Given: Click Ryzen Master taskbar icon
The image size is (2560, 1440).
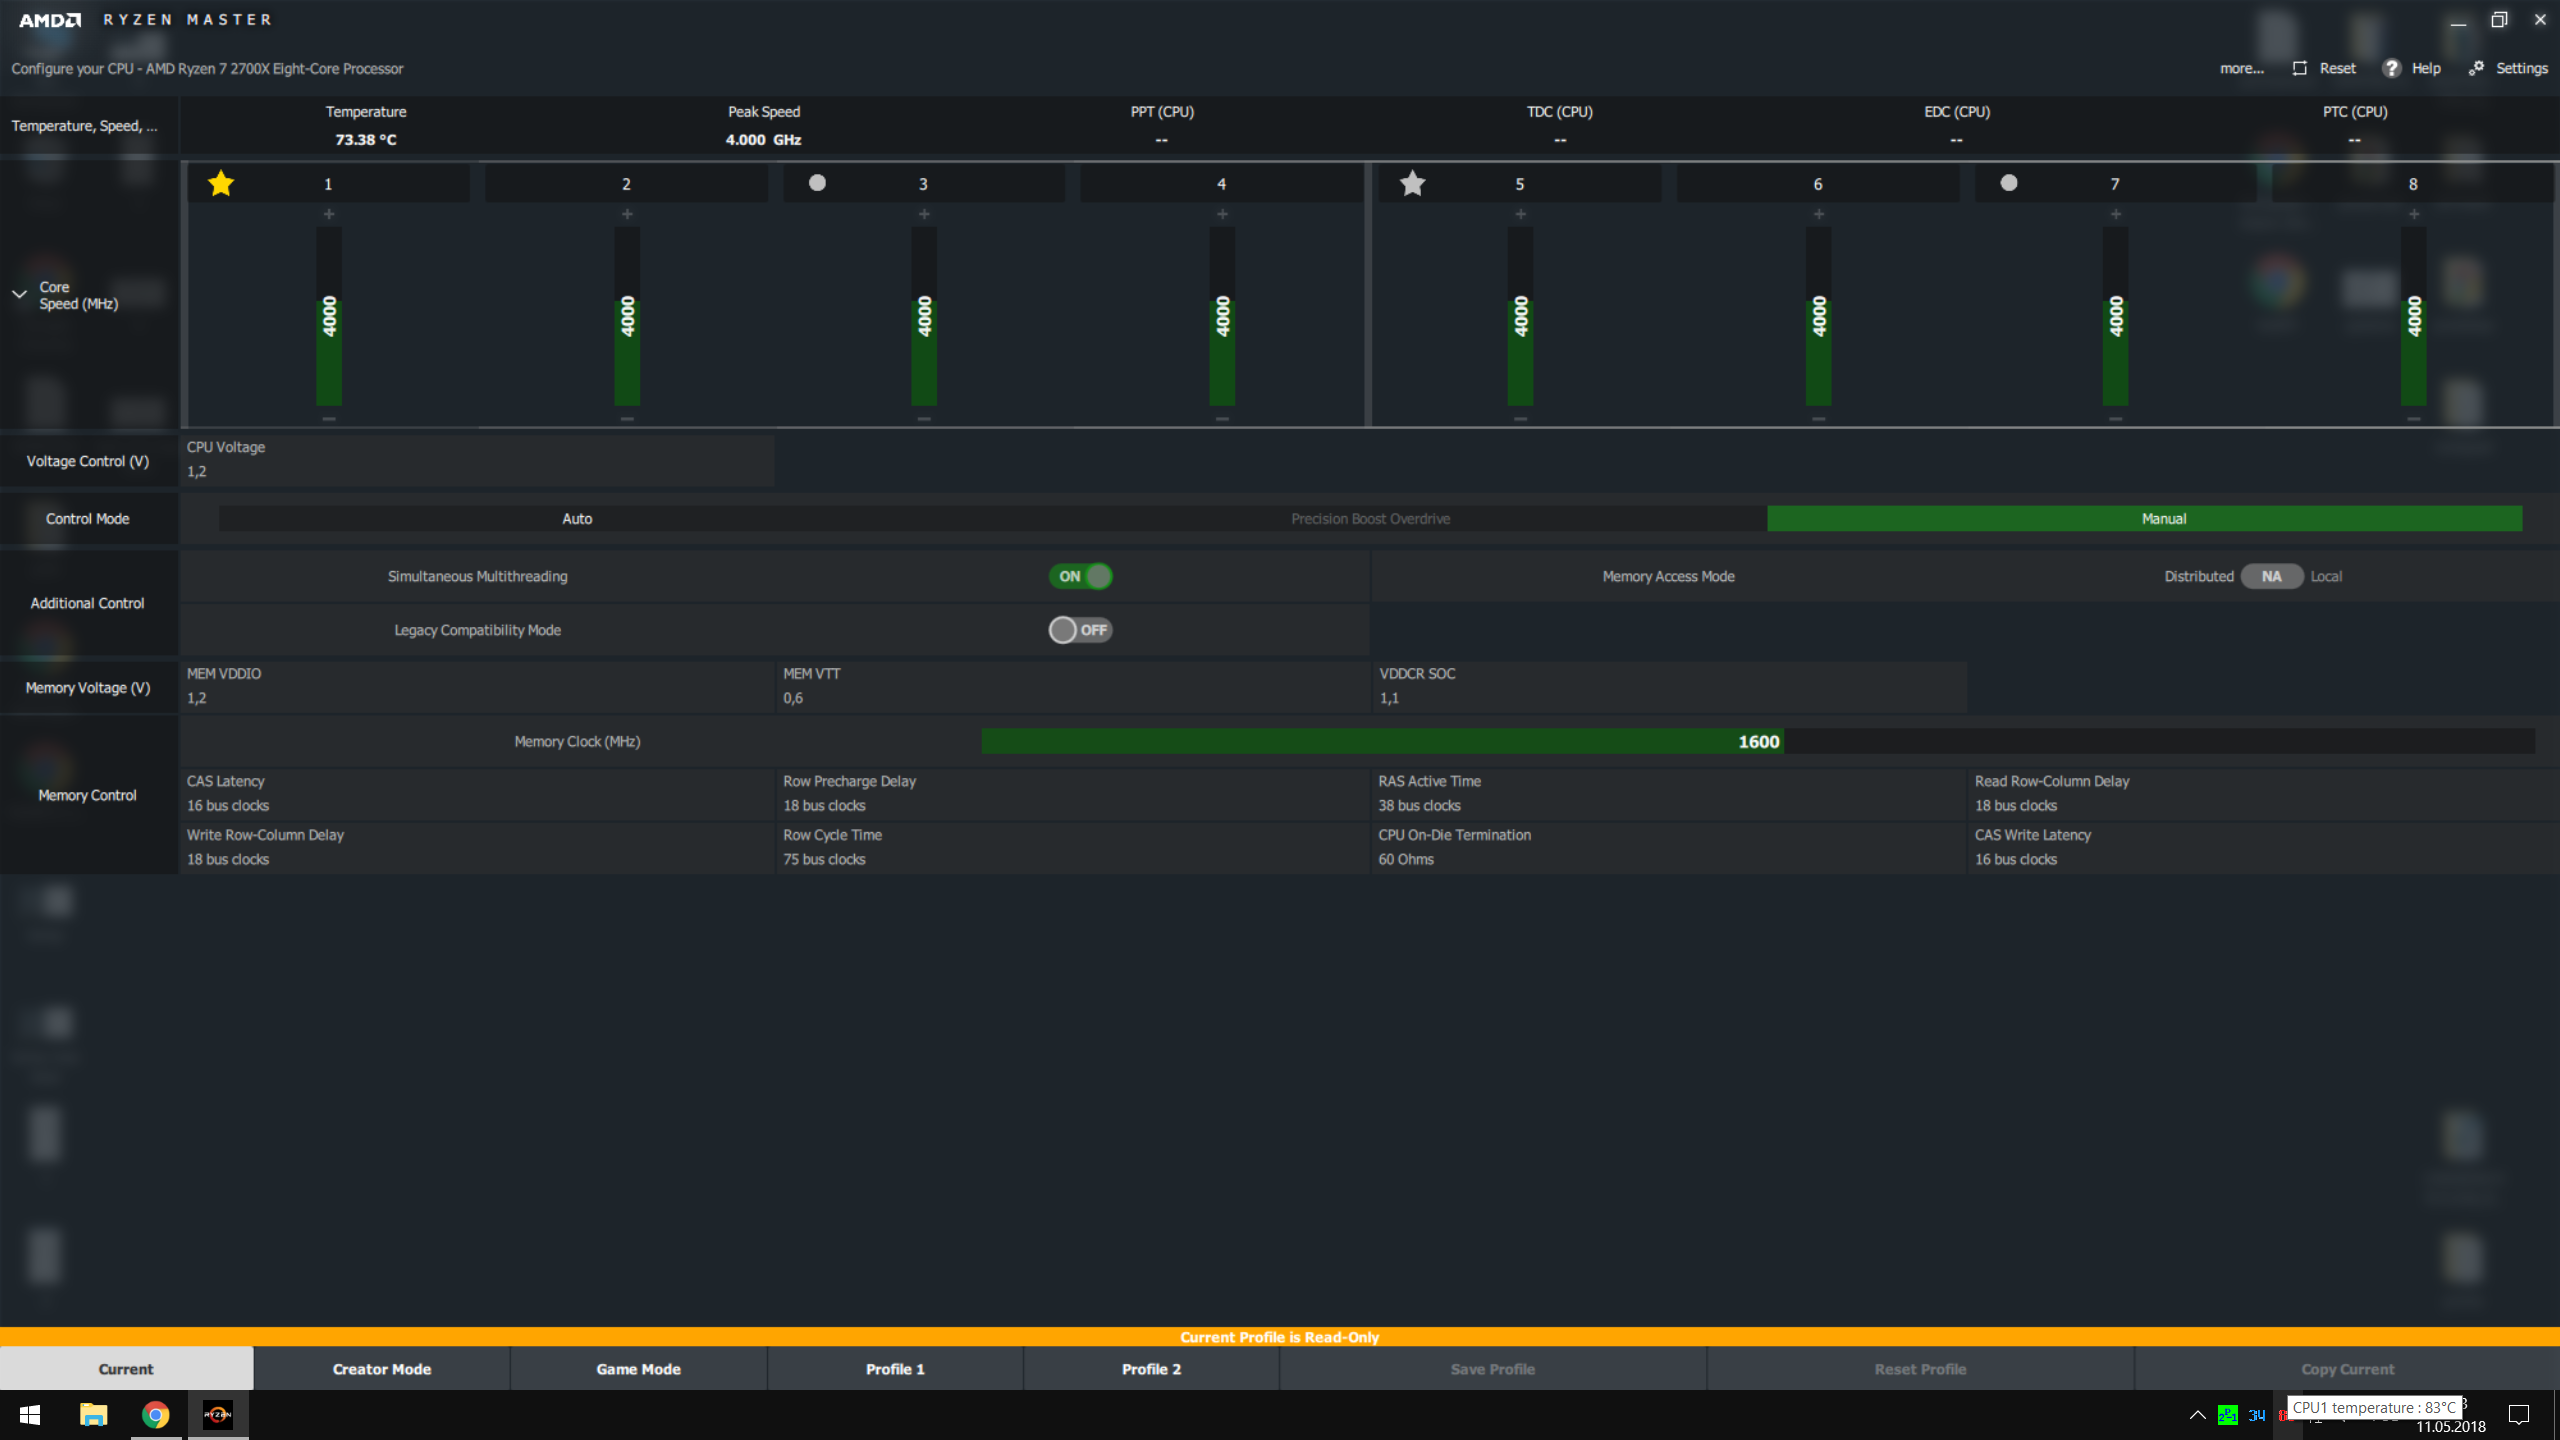Looking at the screenshot, I should (x=217, y=1415).
